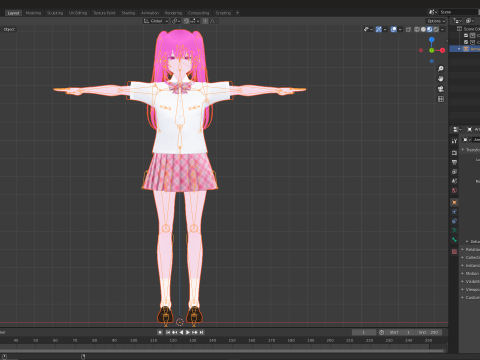
Task: Open the pivot point dropdown
Action: [176, 21]
